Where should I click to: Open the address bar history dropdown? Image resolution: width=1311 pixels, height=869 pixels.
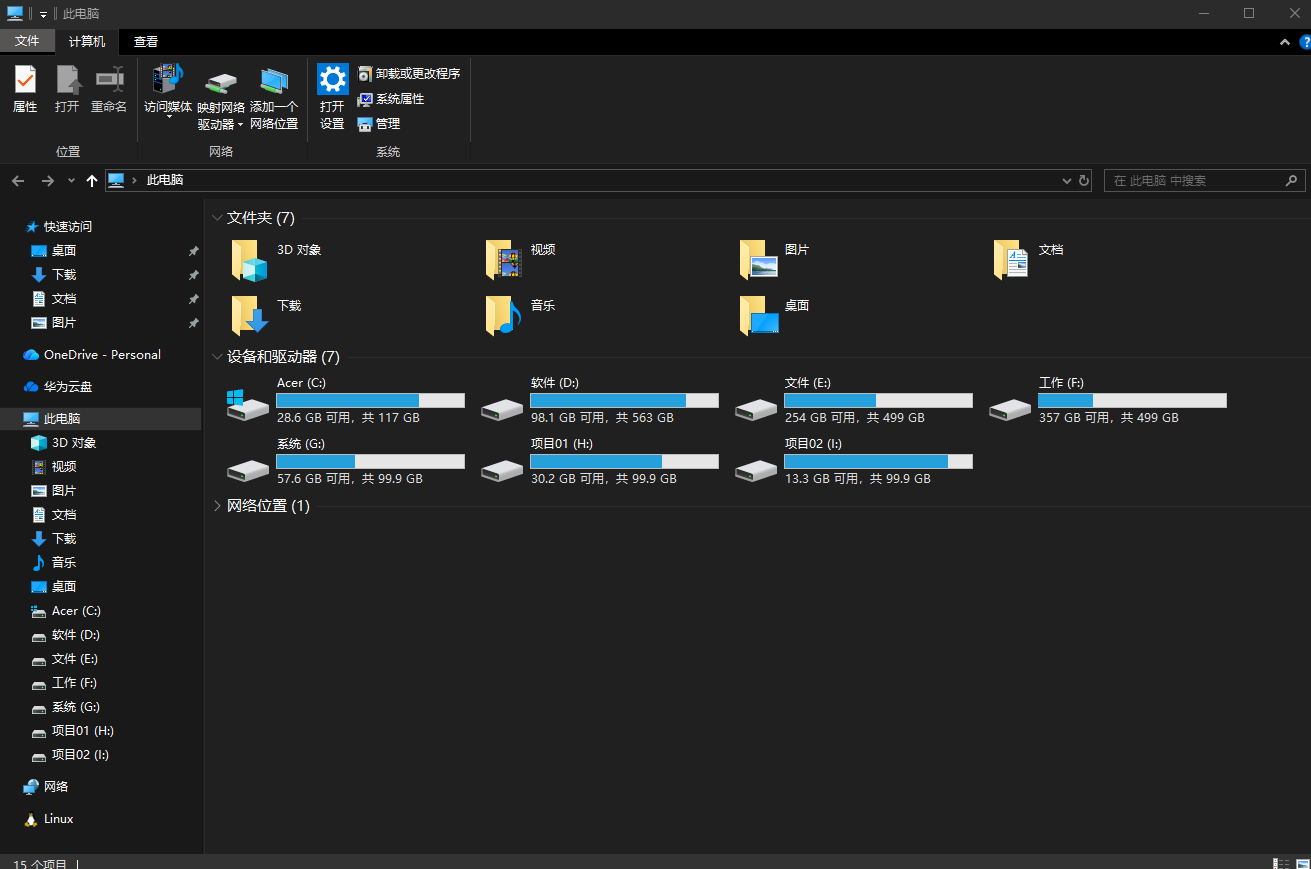pos(1066,181)
